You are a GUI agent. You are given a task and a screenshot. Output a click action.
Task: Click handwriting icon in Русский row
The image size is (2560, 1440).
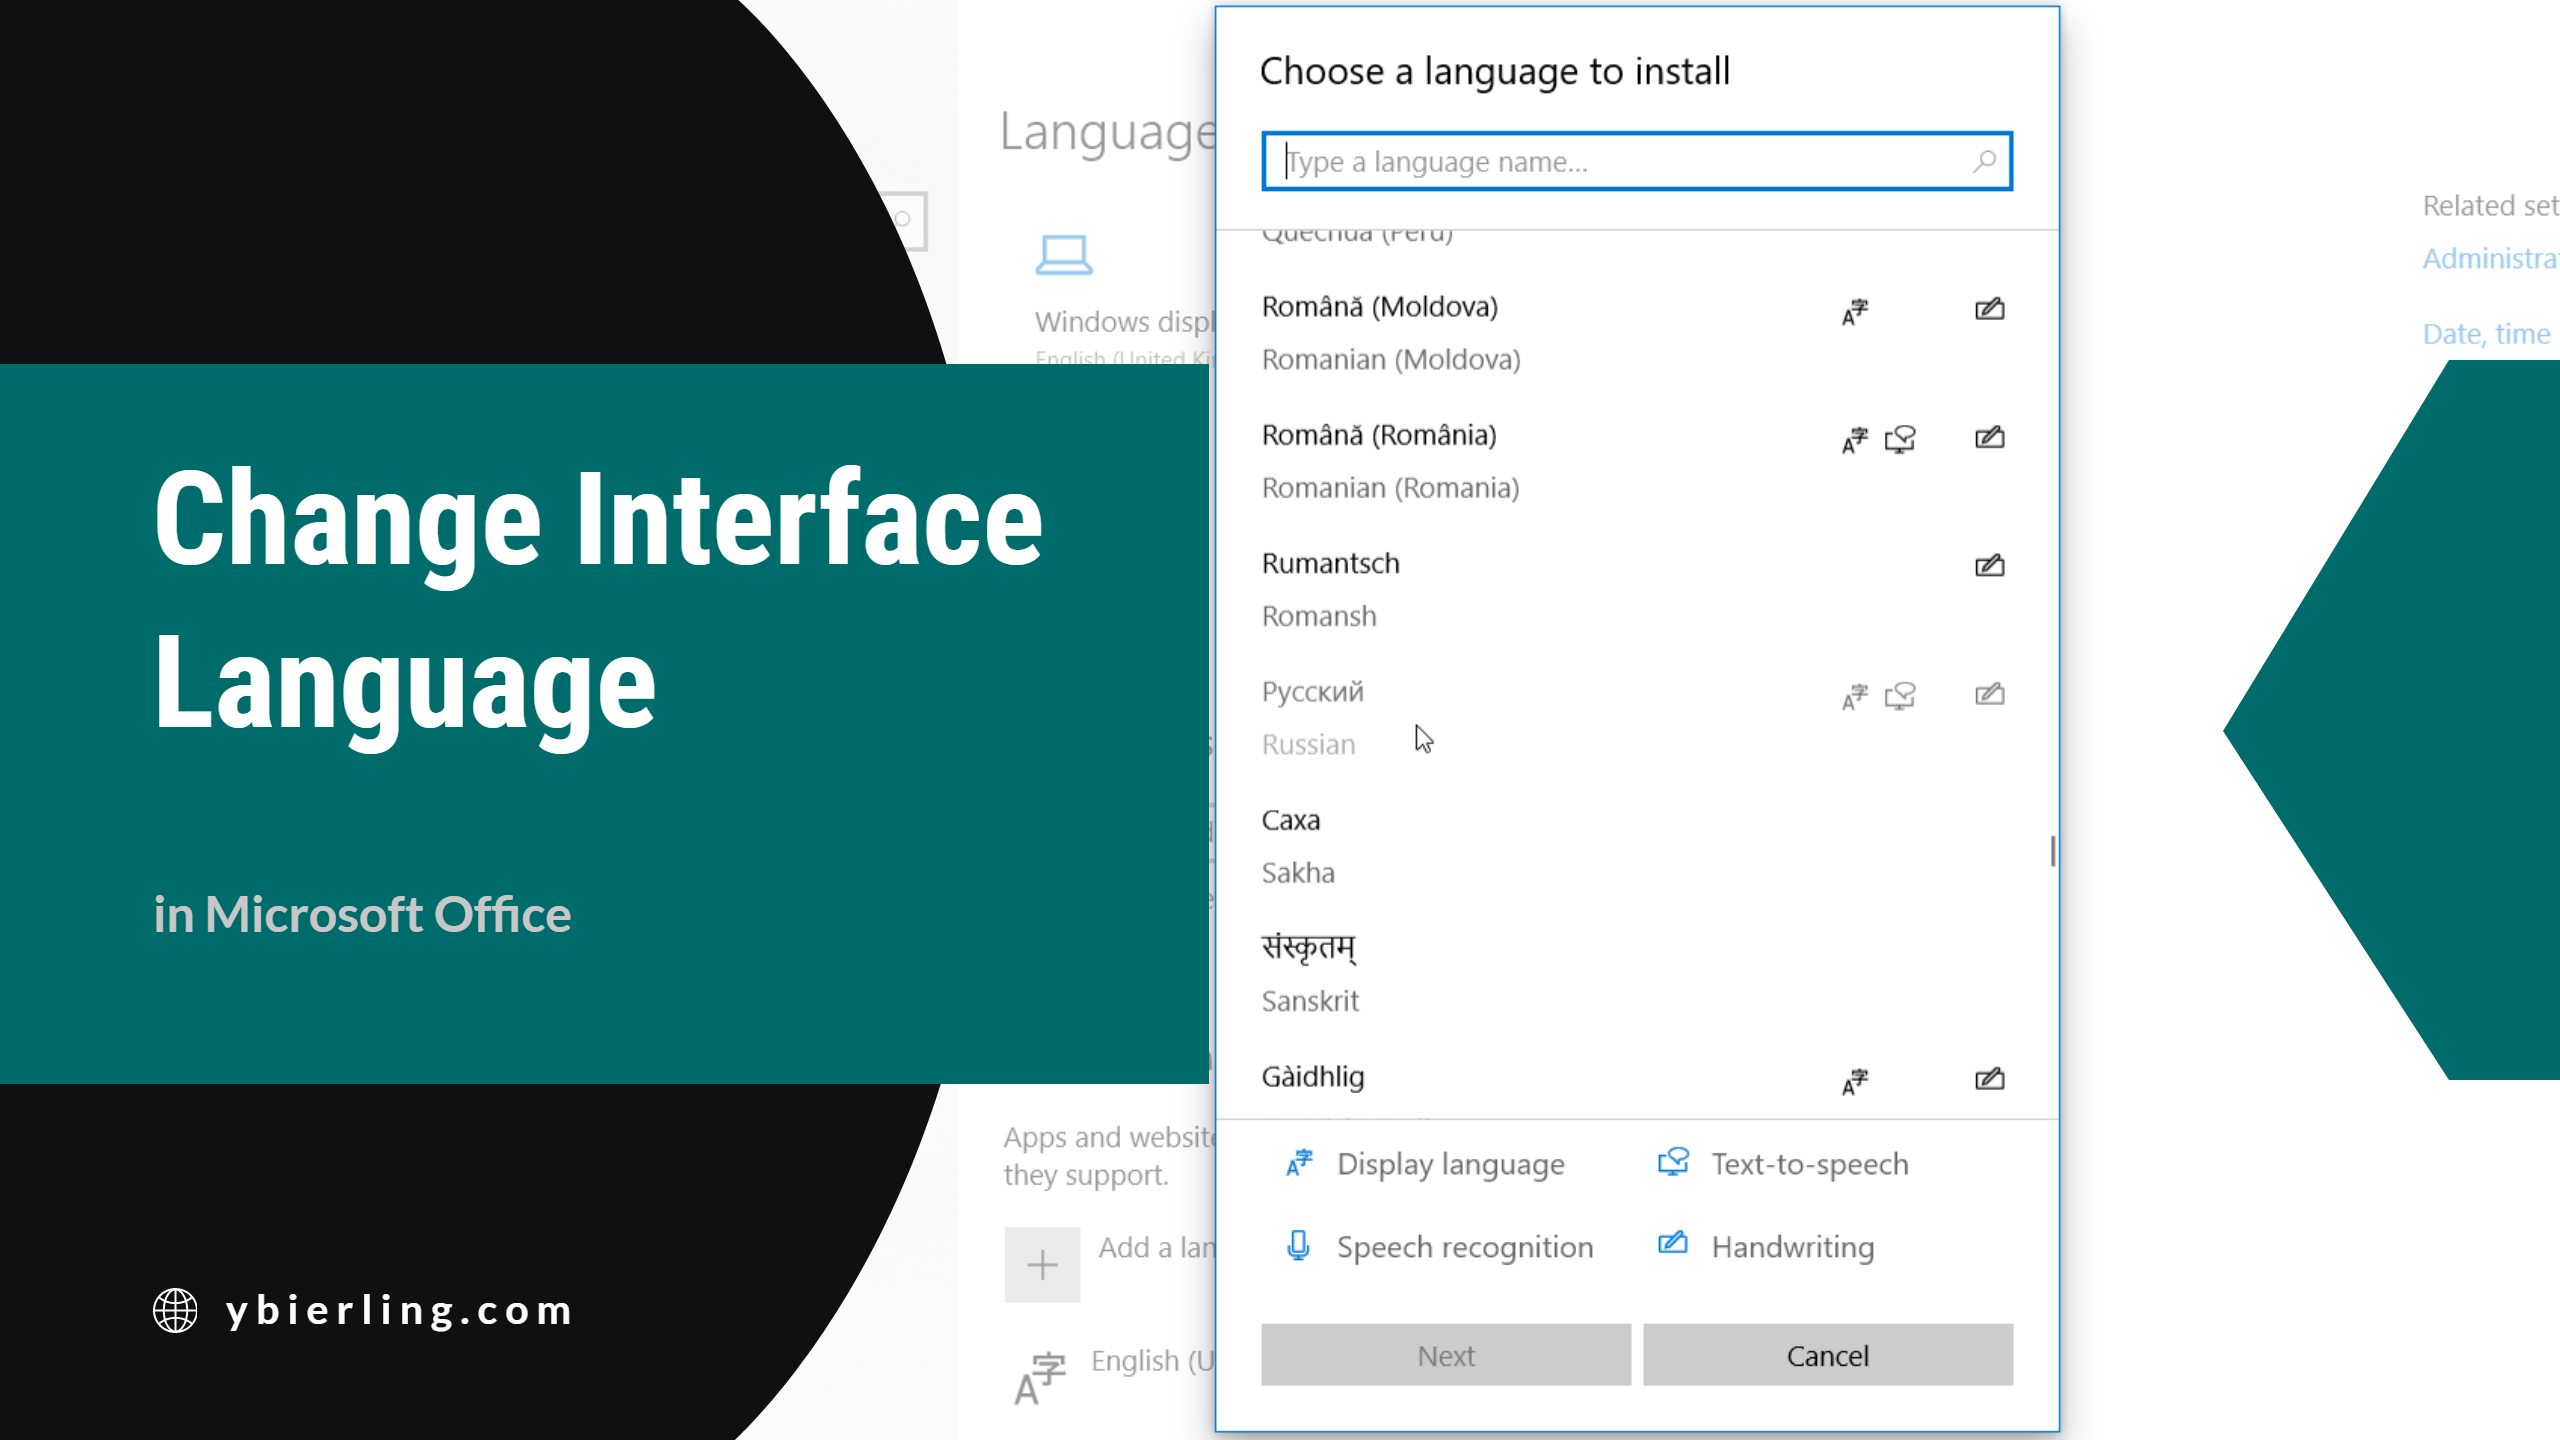pyautogui.click(x=1989, y=694)
